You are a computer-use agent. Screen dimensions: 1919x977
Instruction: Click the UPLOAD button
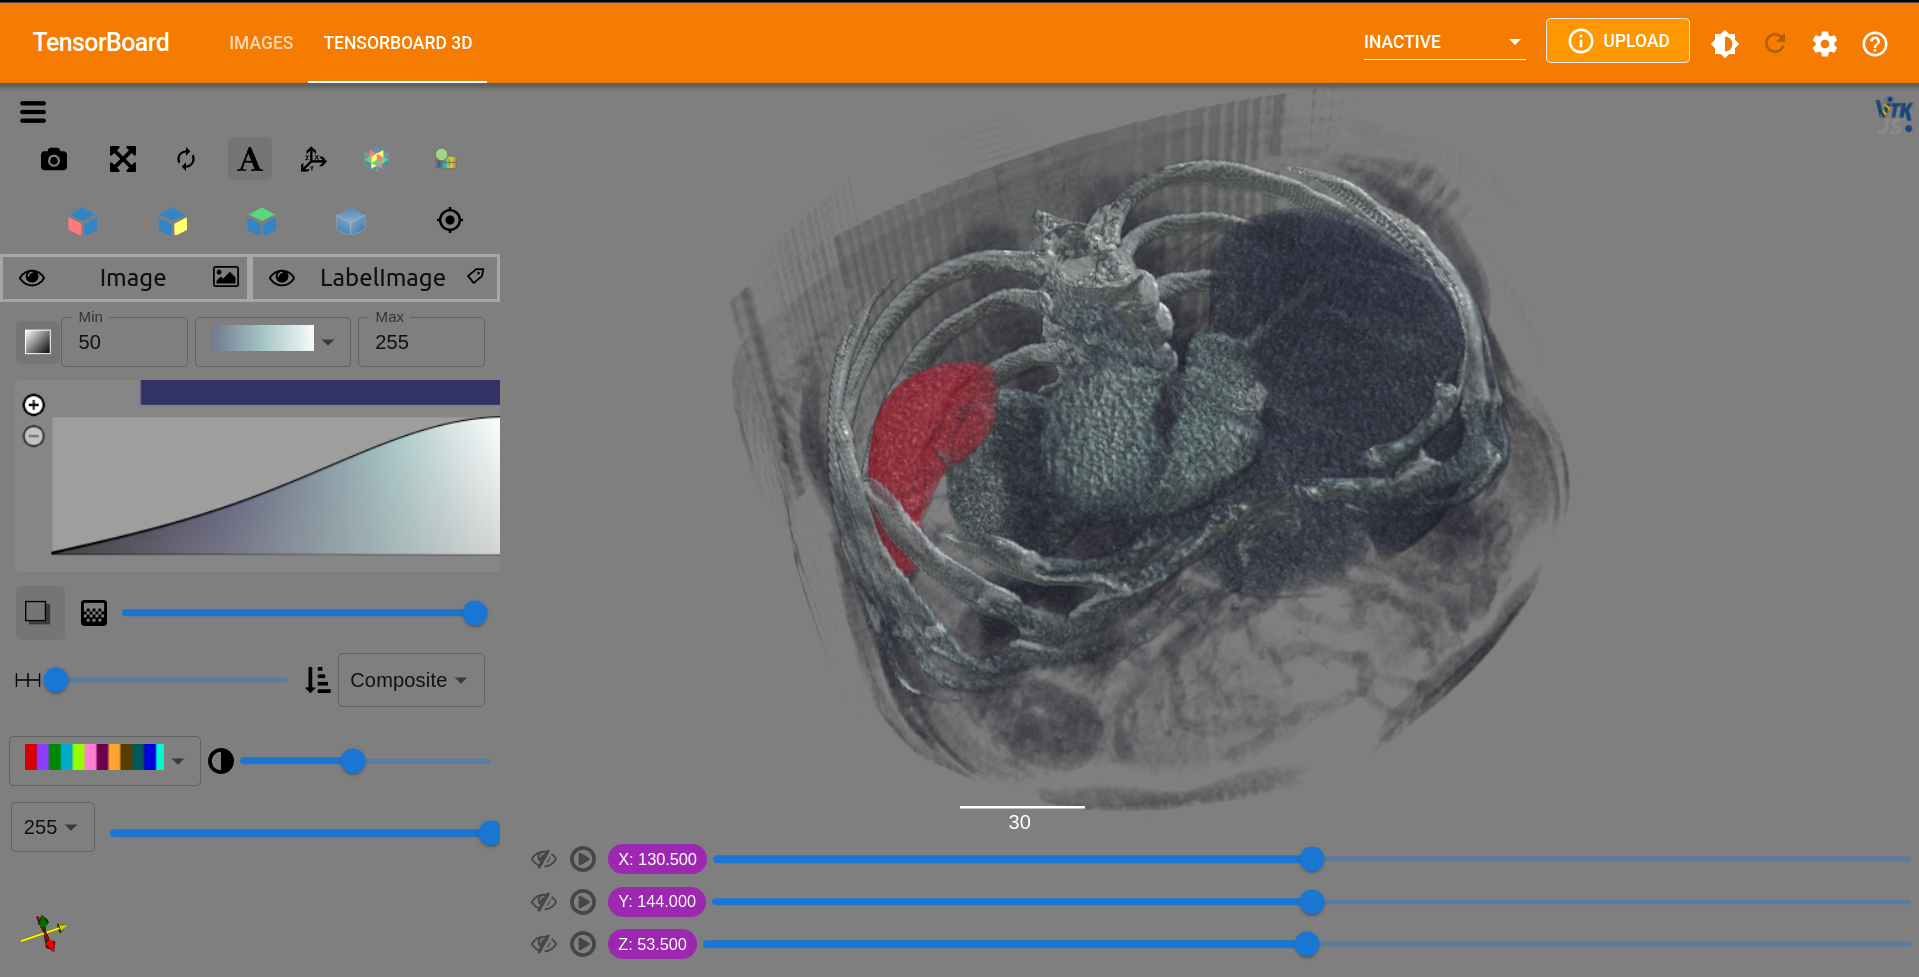[1617, 41]
